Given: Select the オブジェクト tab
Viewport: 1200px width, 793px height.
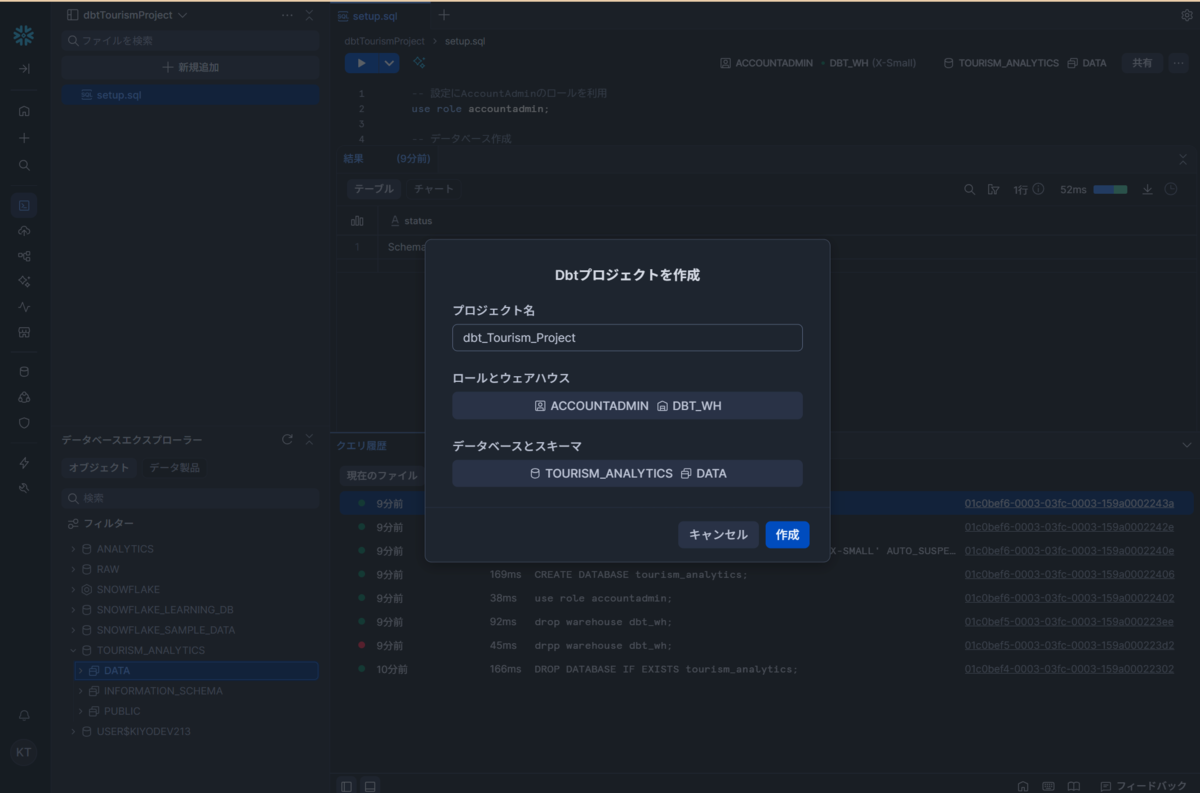Looking at the screenshot, I should (x=99, y=467).
